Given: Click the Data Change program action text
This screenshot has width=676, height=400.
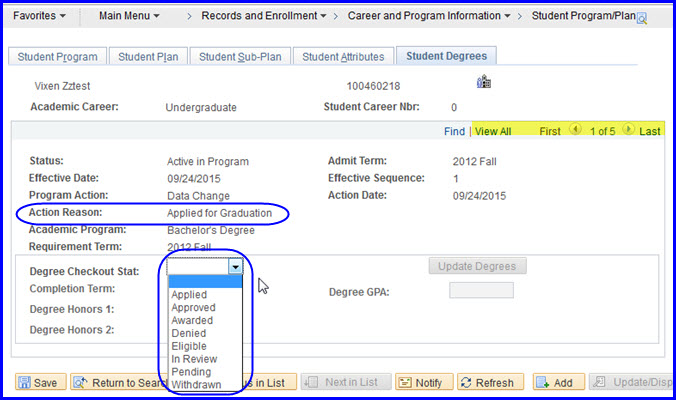Looking at the screenshot, I should (198, 196).
